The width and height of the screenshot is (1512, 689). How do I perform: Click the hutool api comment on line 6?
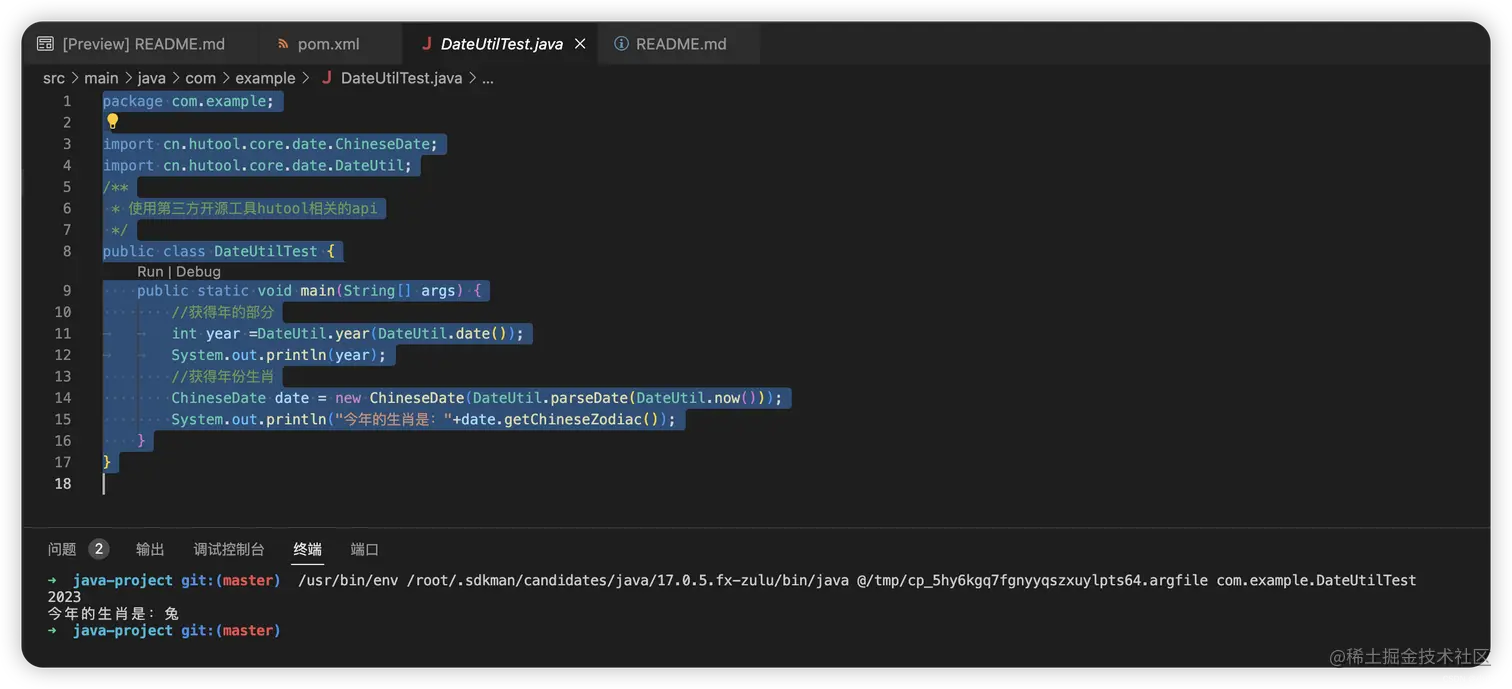coord(244,208)
